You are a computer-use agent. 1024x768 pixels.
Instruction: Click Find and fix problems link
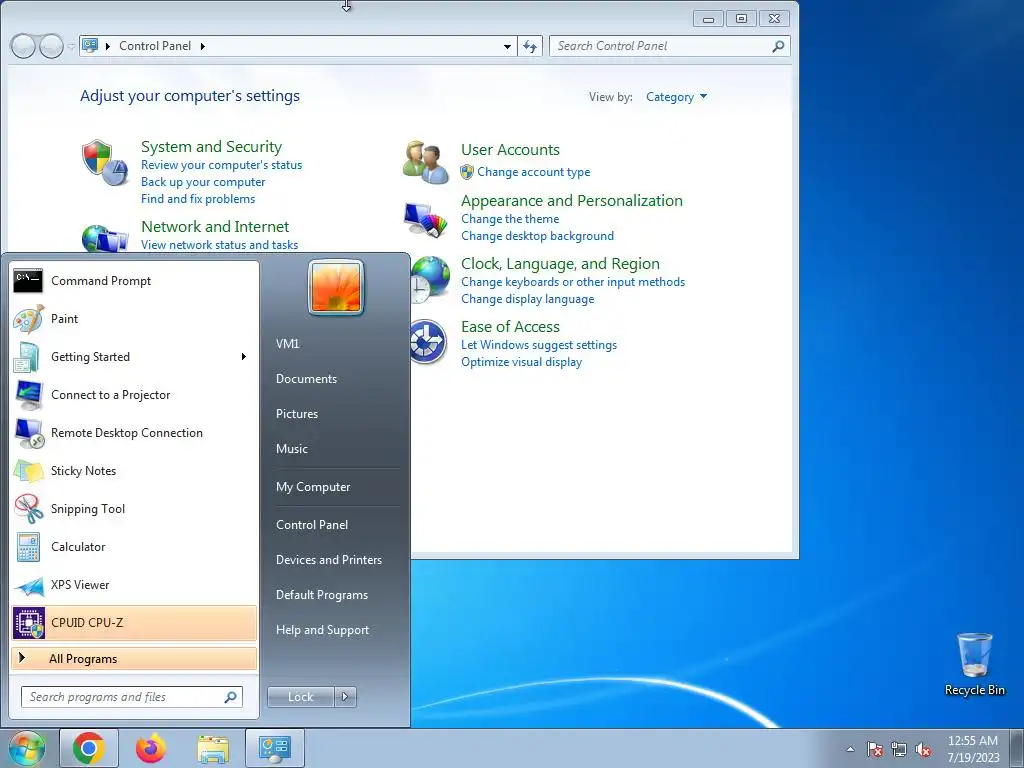coord(198,199)
